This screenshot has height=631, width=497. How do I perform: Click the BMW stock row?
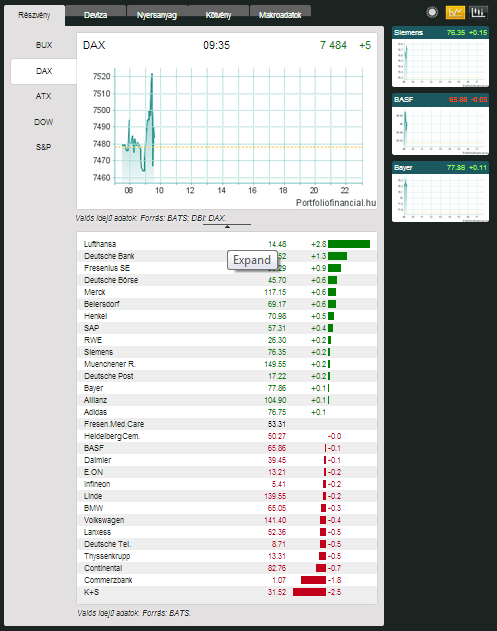[x=227, y=508]
